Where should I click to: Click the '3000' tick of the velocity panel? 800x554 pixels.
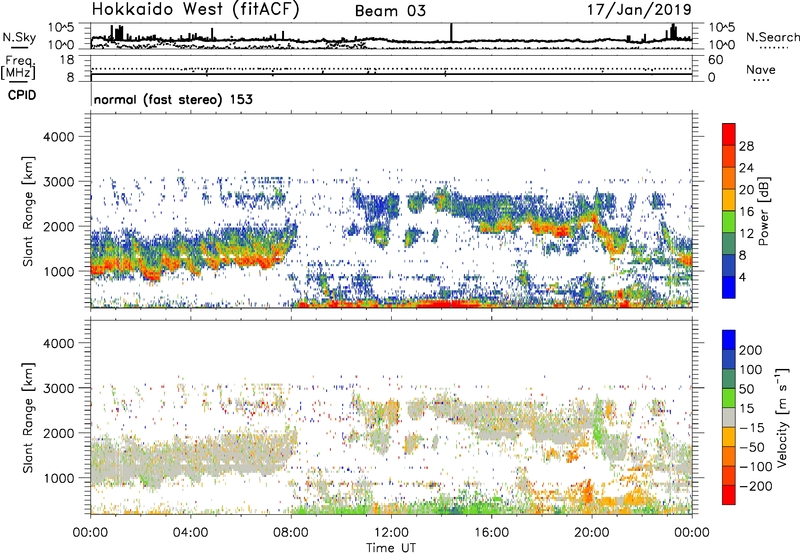coord(59,388)
